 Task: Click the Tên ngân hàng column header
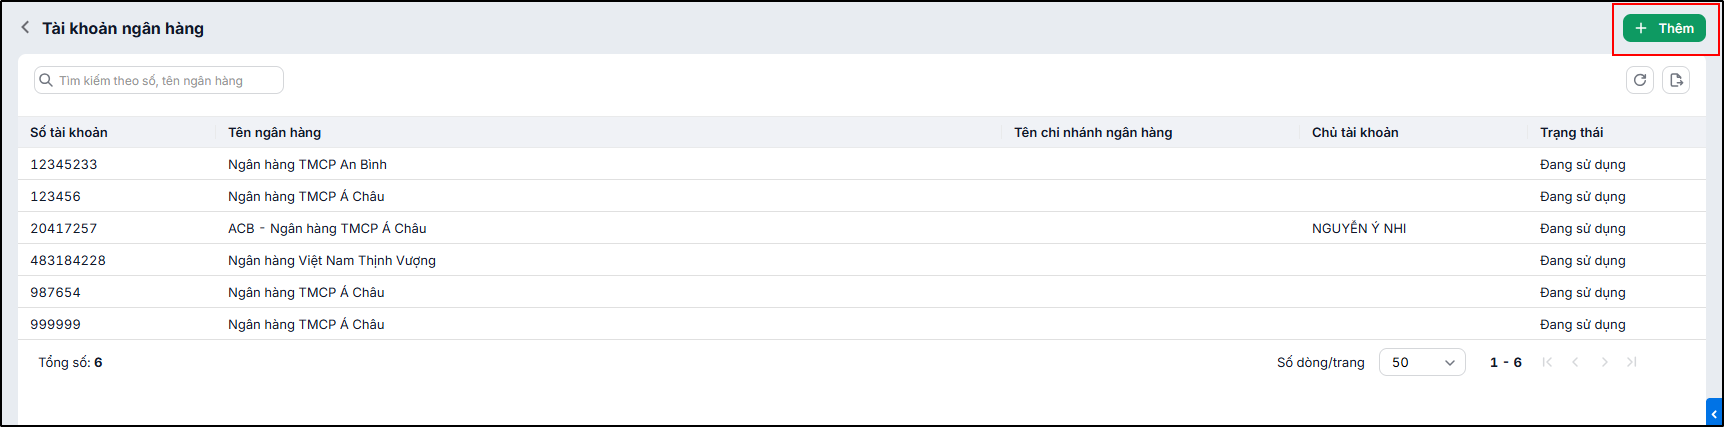274,132
